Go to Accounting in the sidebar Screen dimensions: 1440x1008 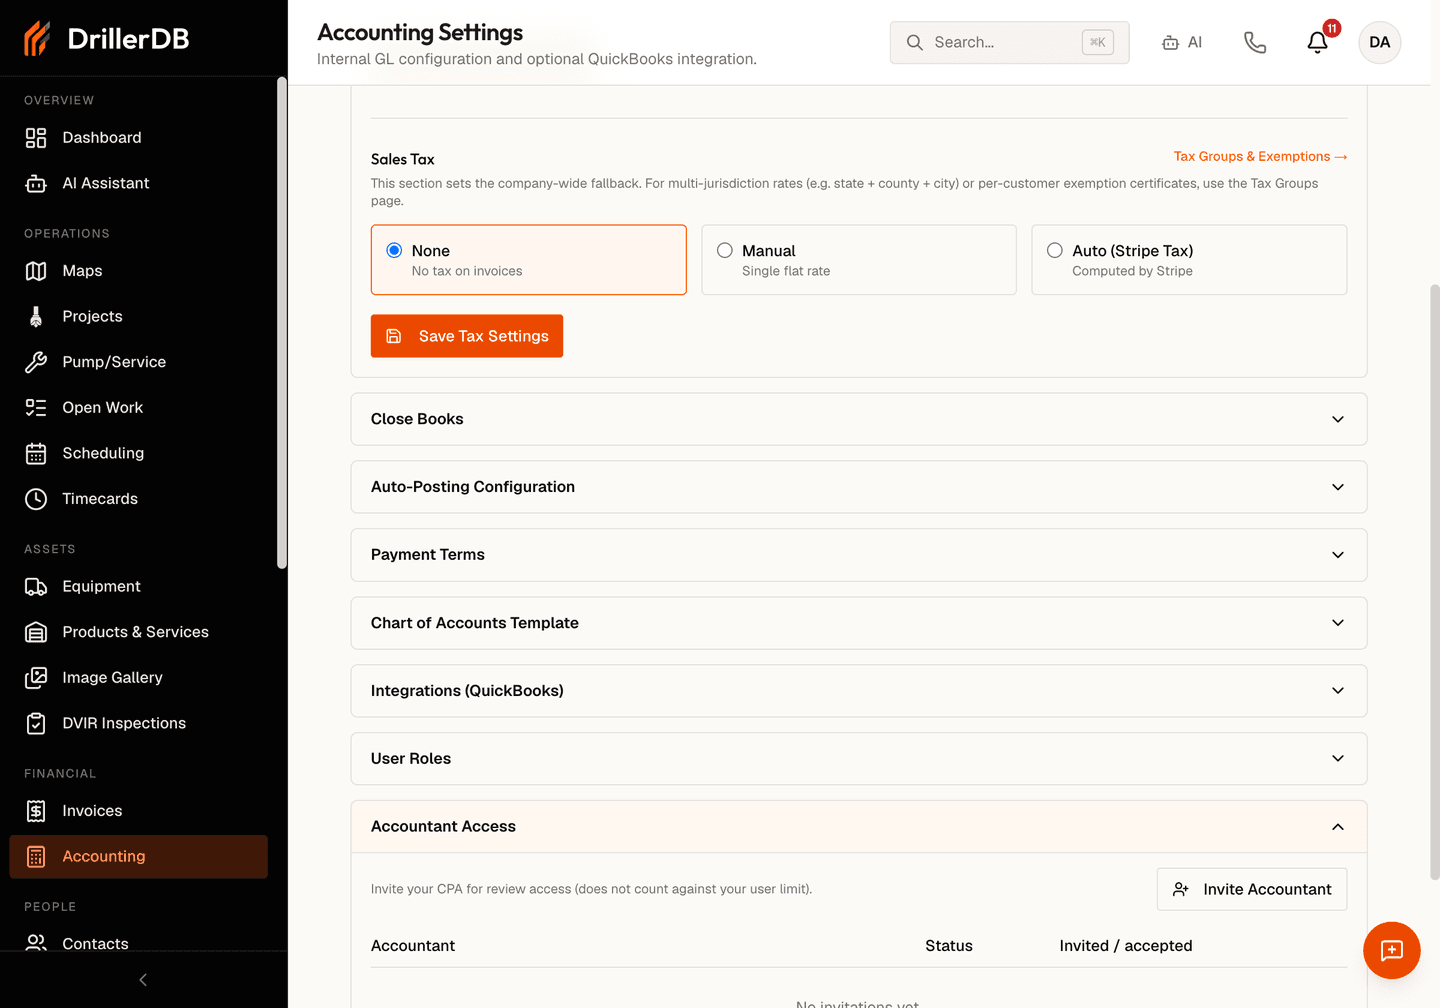tap(139, 857)
